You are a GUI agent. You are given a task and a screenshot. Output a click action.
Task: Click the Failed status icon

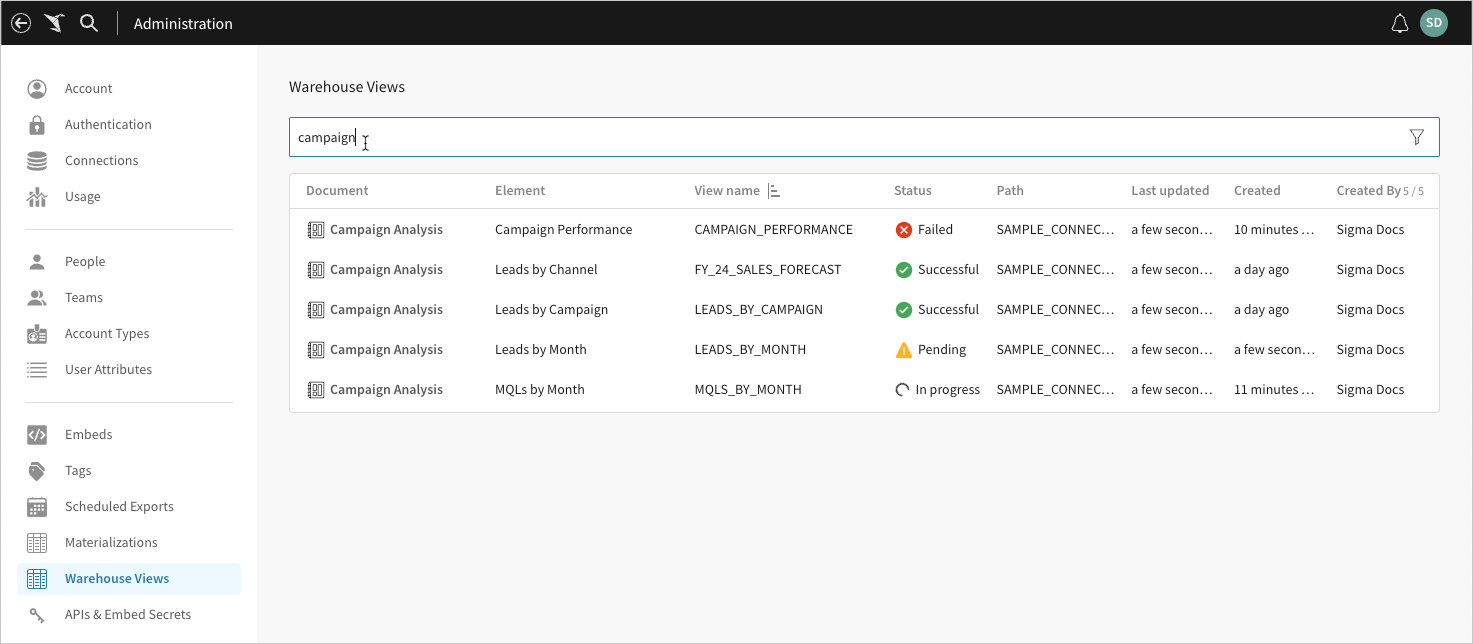click(903, 230)
